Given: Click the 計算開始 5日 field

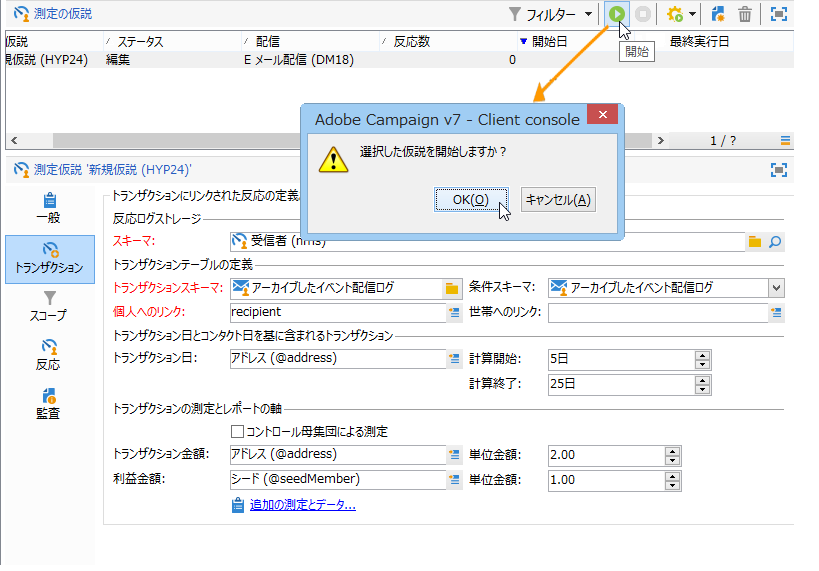Looking at the screenshot, I should pyautogui.click(x=622, y=359).
